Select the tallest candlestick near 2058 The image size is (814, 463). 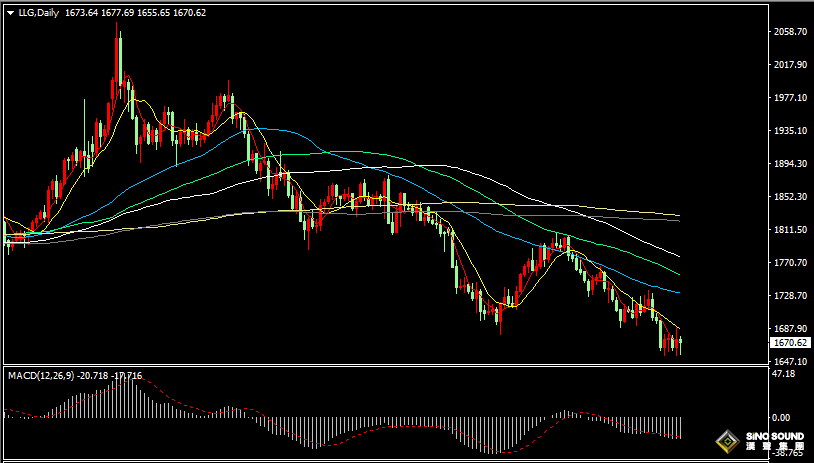click(x=116, y=62)
